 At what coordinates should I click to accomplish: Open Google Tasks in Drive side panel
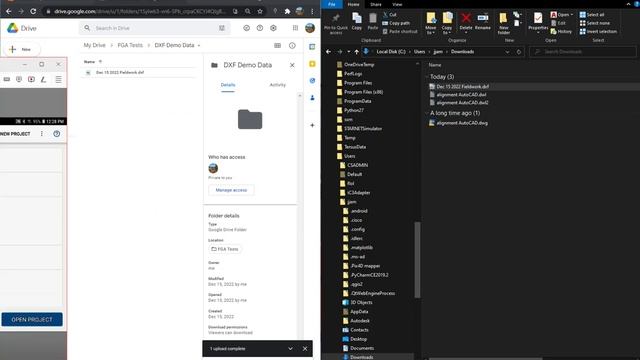pos(312,81)
